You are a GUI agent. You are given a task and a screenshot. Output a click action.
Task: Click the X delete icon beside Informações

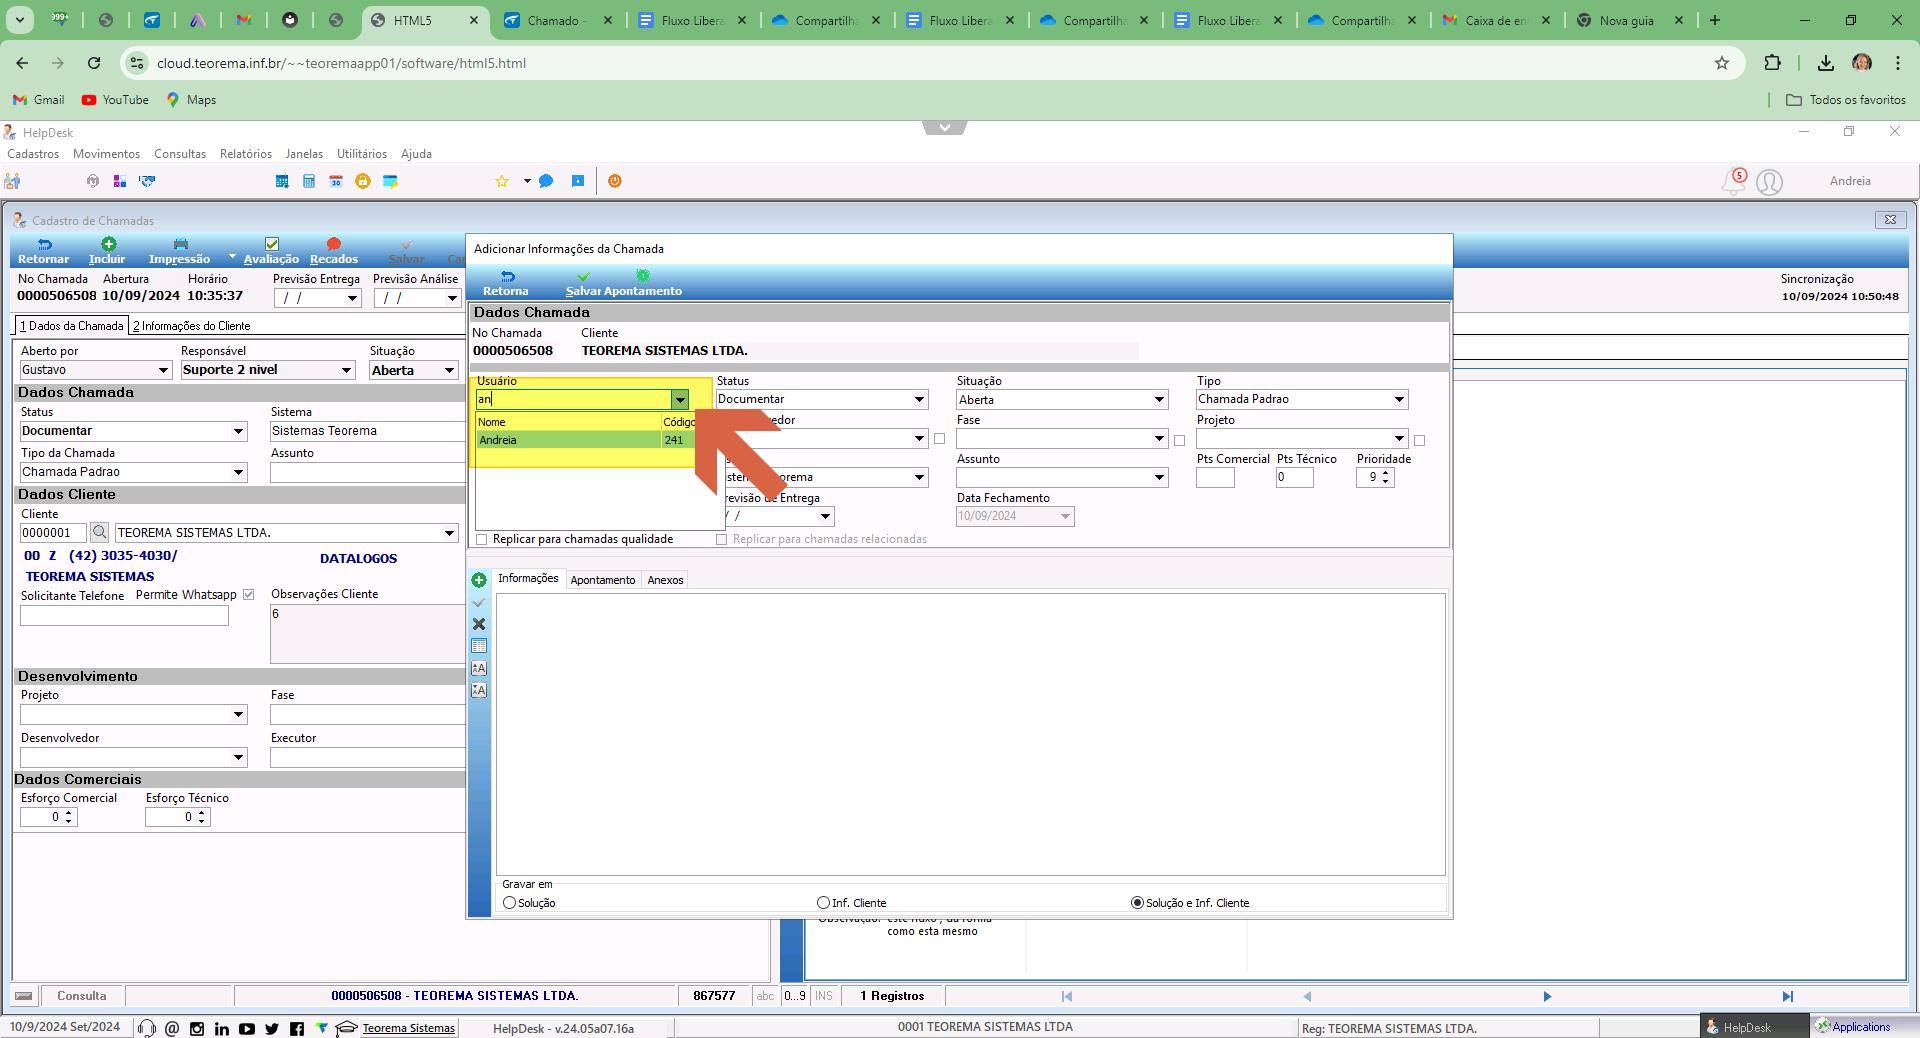[x=479, y=624]
